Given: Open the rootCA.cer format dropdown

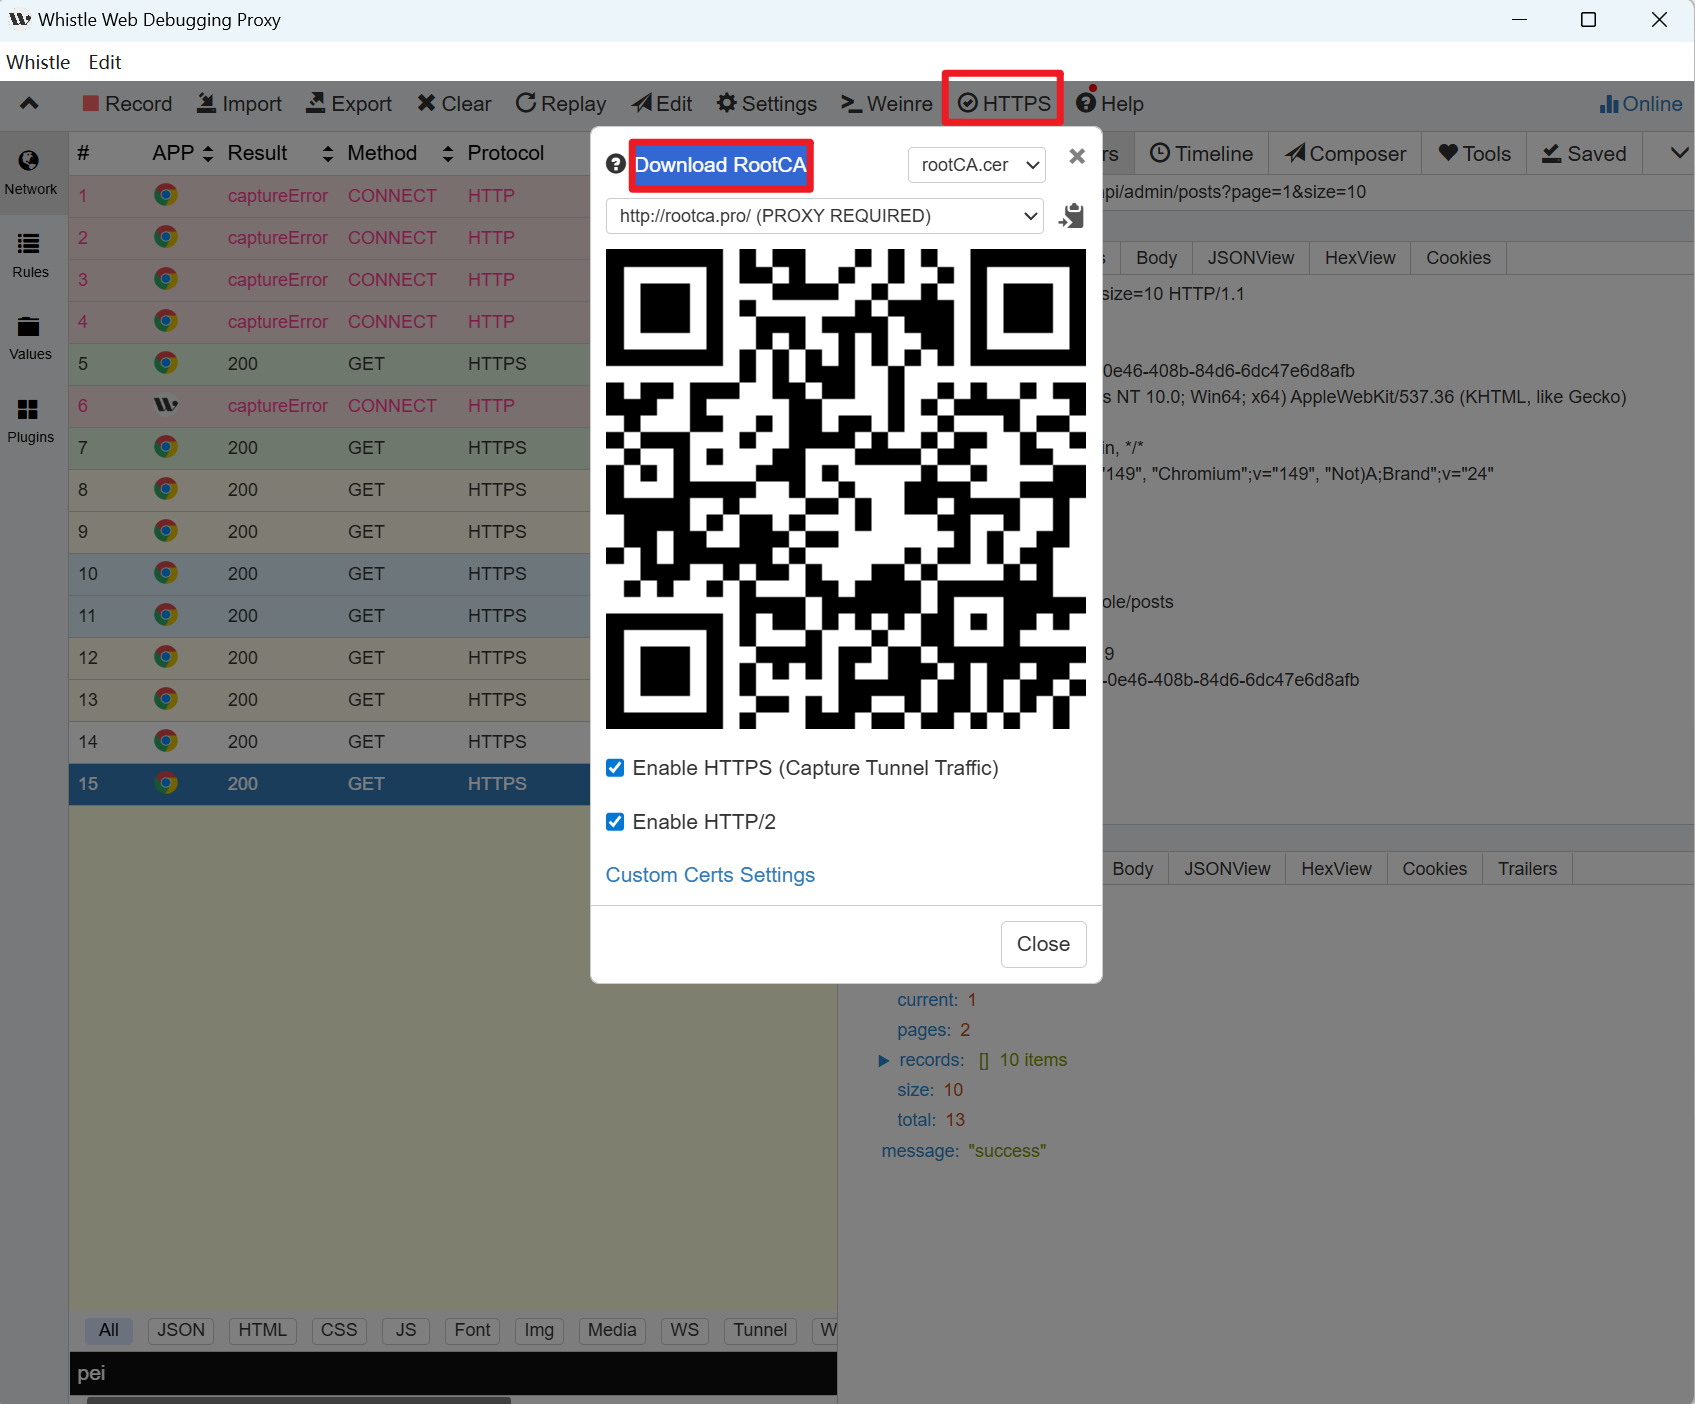Looking at the screenshot, I should point(977,165).
